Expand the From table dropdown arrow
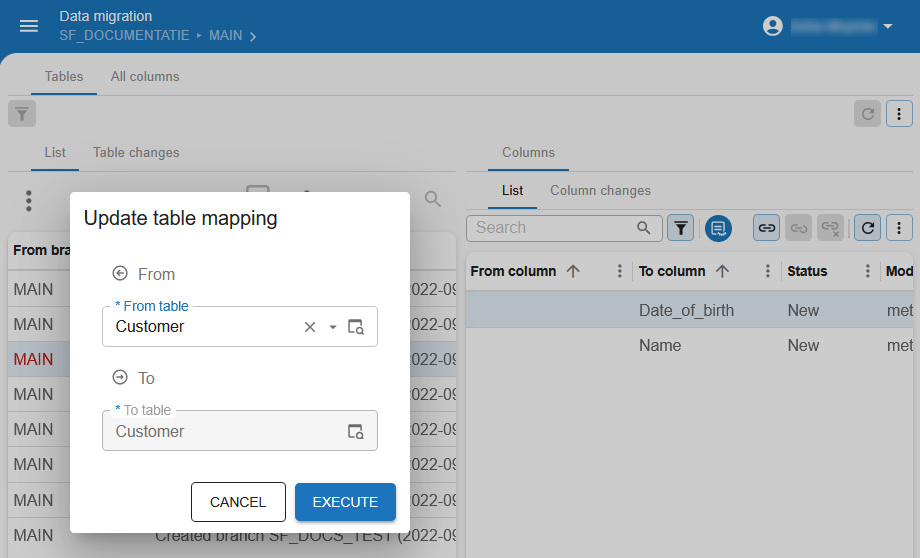This screenshot has width=920, height=558. (x=333, y=327)
